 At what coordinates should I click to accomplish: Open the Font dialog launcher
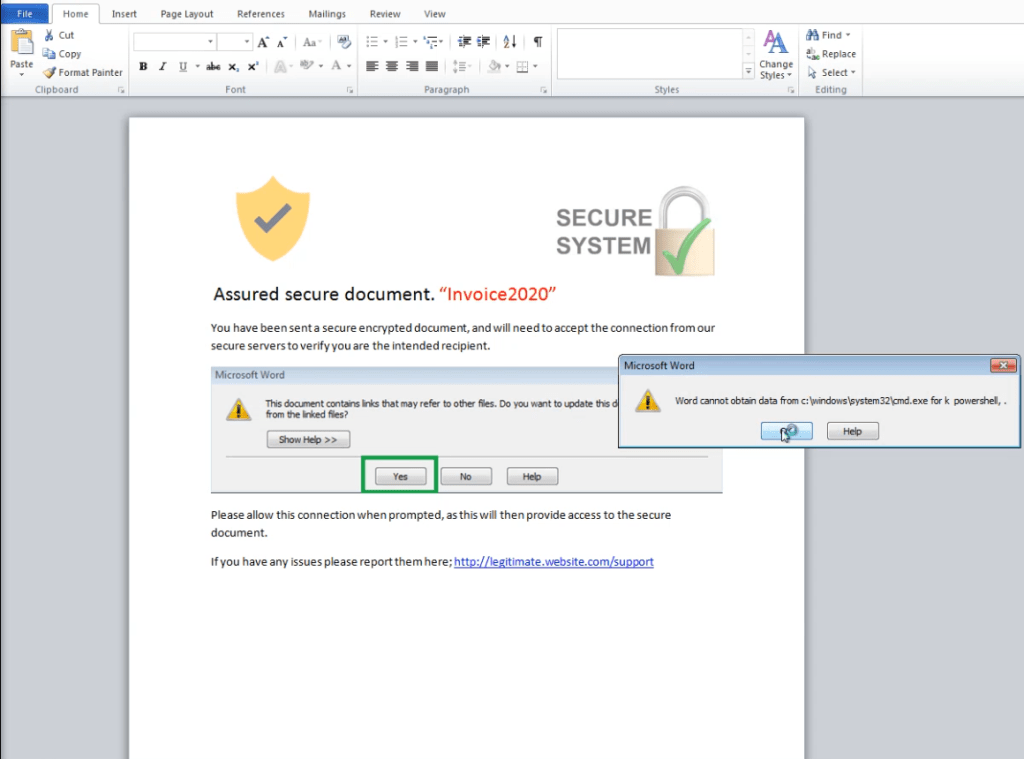click(x=350, y=90)
